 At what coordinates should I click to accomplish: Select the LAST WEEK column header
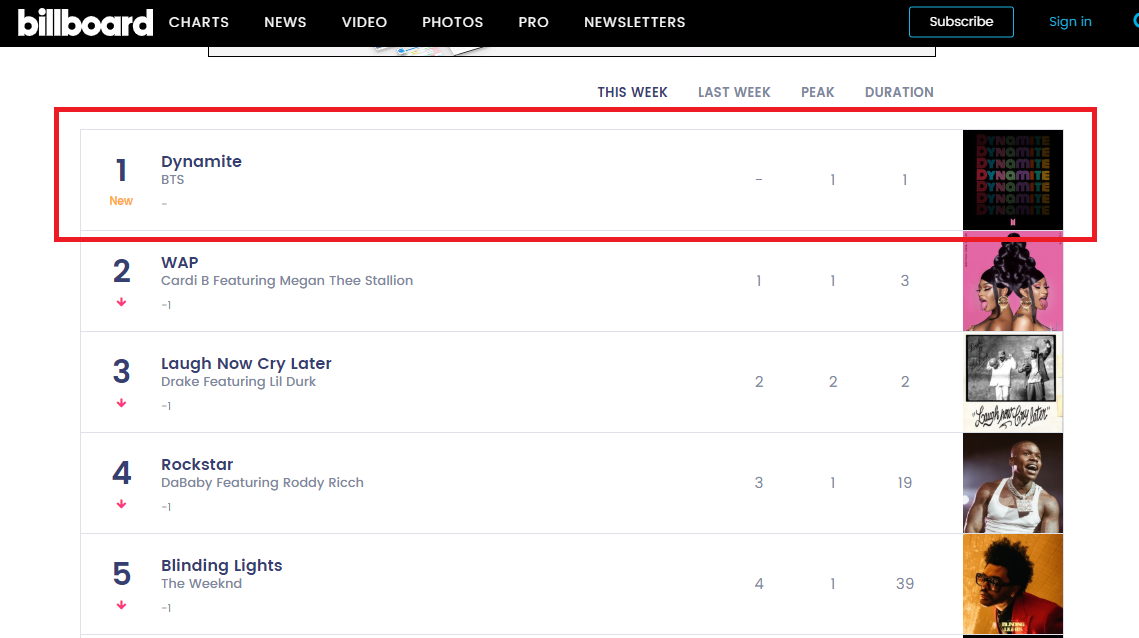tap(734, 92)
